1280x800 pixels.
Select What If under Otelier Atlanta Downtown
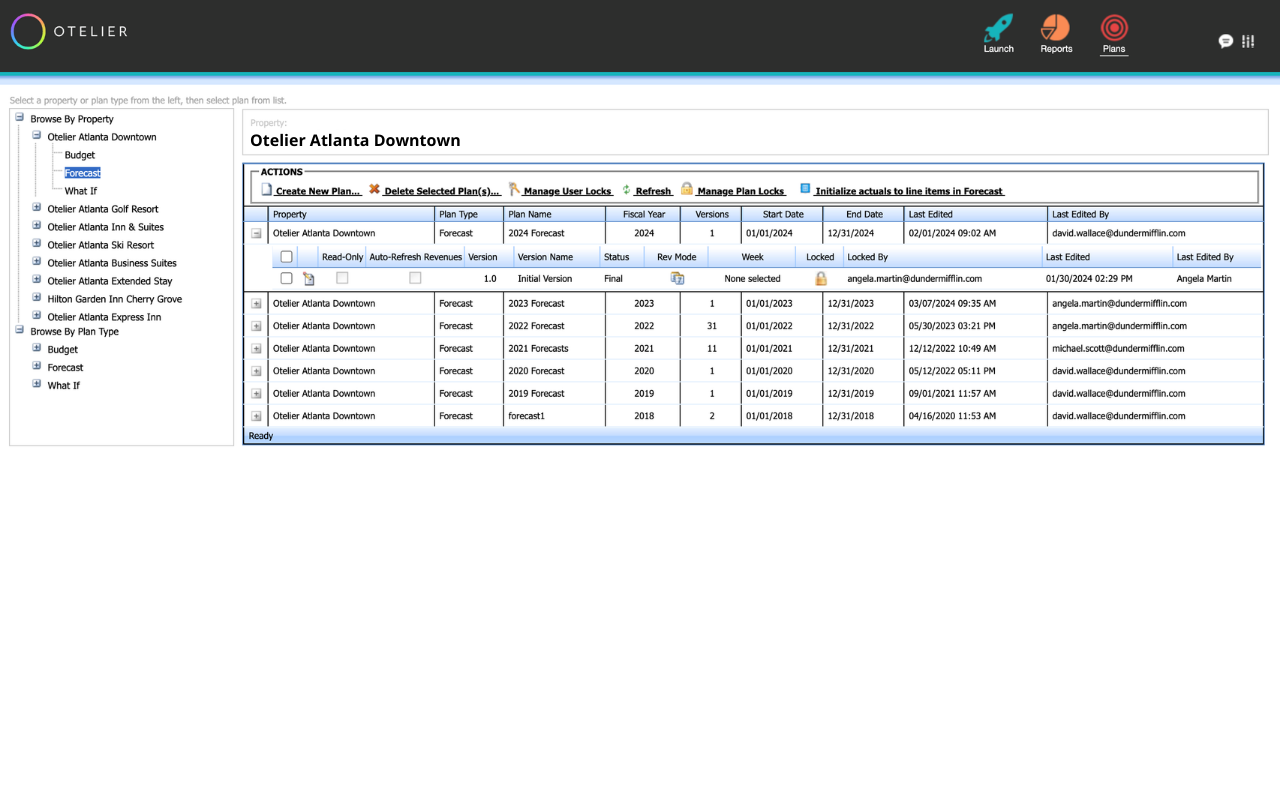(x=81, y=191)
